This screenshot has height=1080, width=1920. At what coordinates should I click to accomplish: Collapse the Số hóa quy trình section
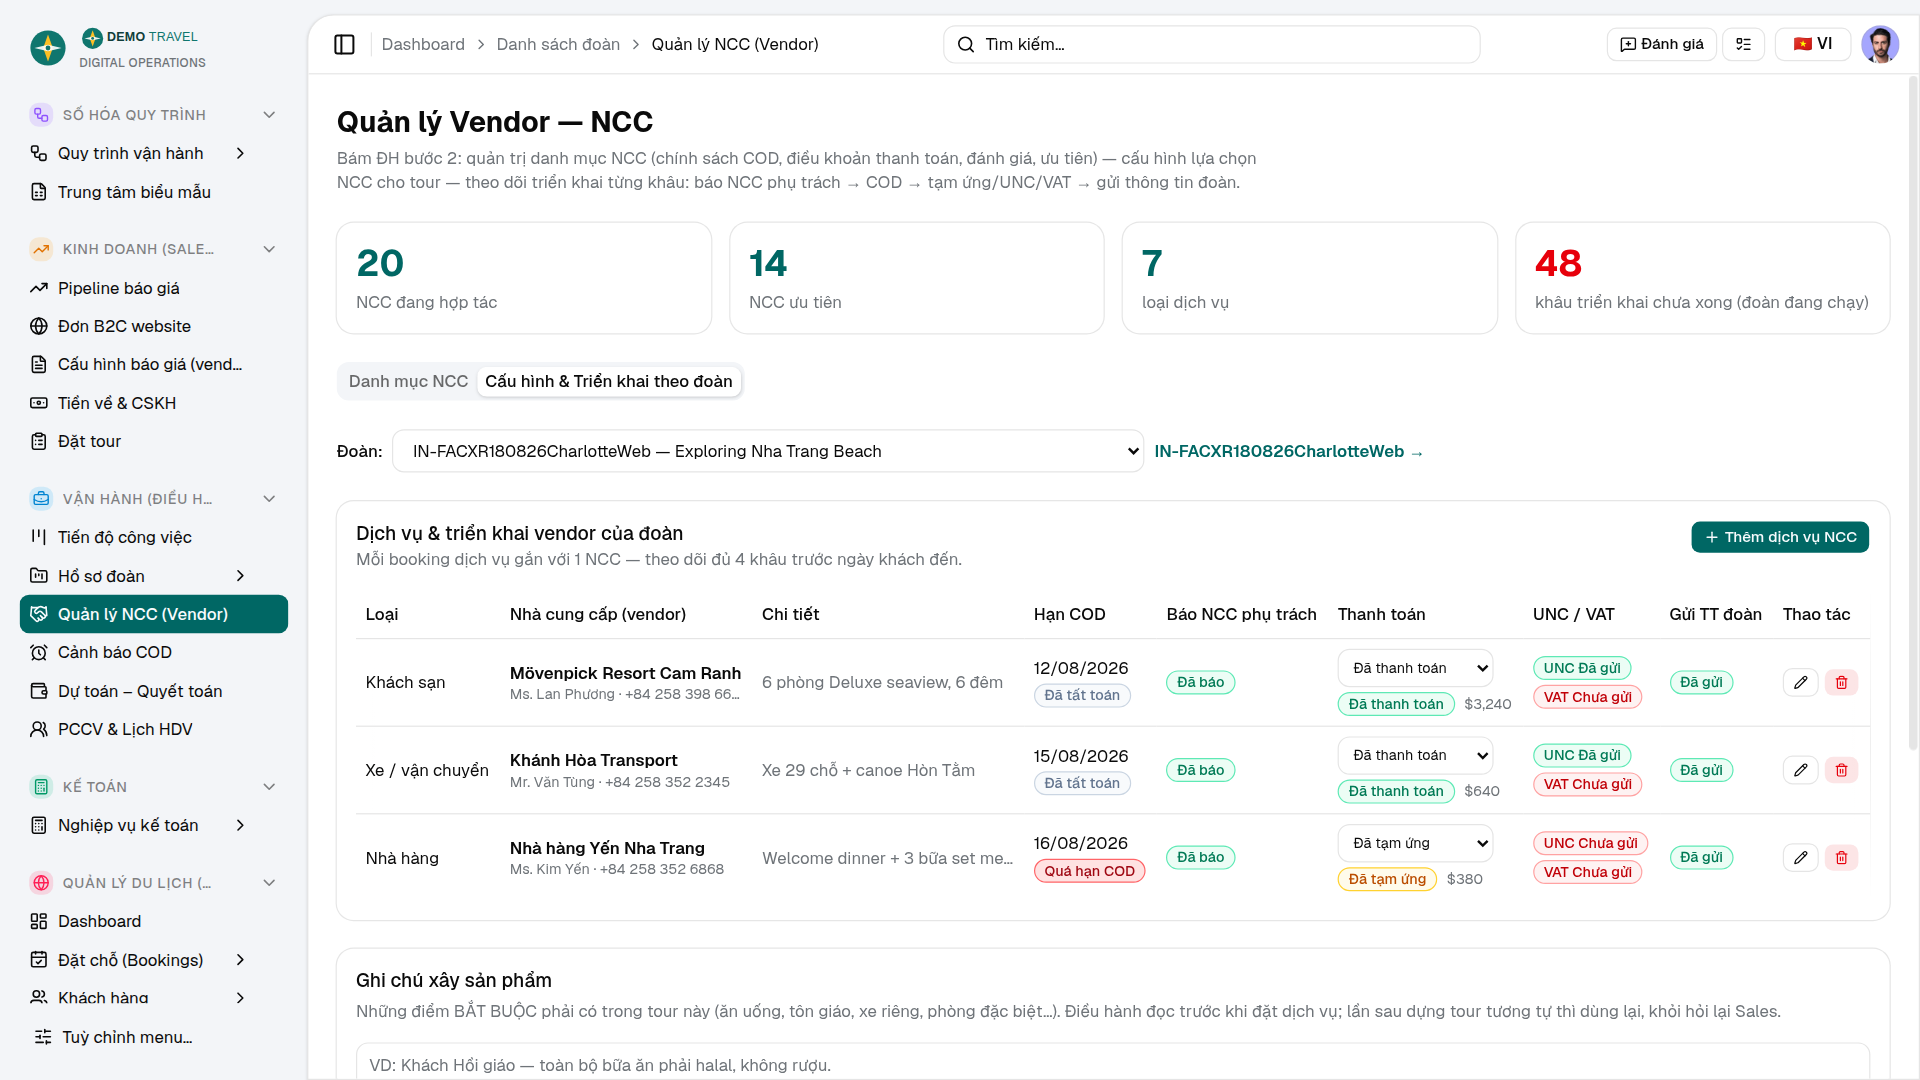(x=269, y=115)
